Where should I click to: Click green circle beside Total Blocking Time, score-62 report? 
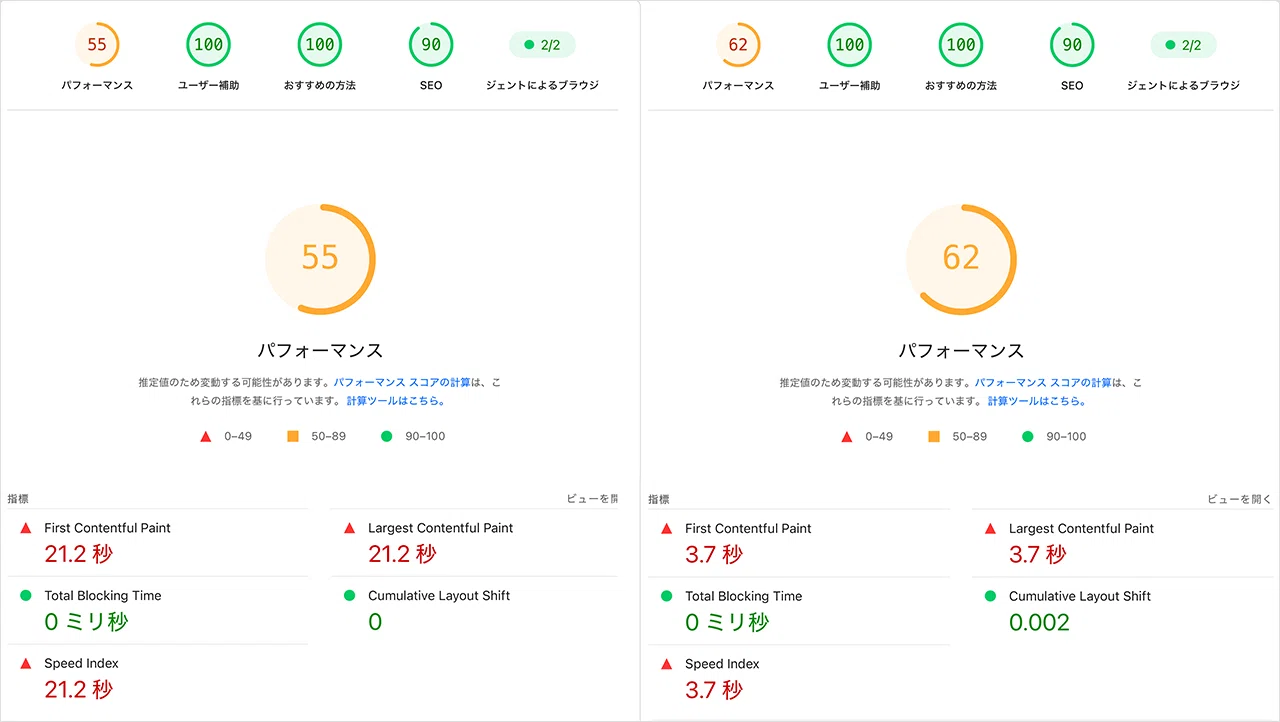(667, 596)
